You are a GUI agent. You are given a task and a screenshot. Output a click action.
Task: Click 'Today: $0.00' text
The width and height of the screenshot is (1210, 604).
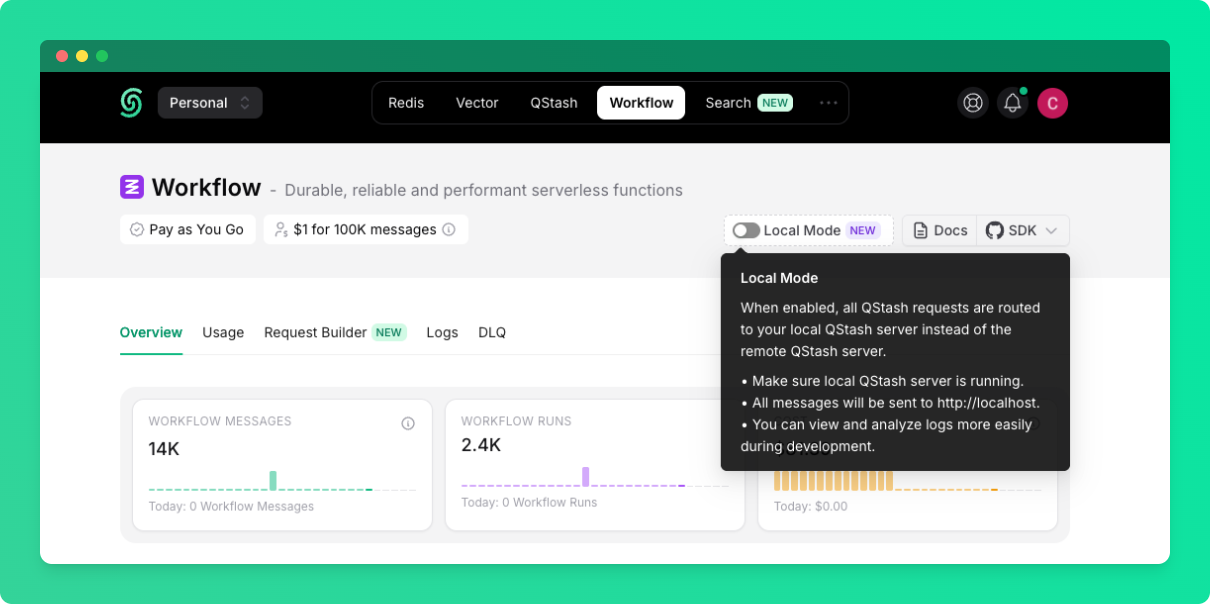pos(811,506)
